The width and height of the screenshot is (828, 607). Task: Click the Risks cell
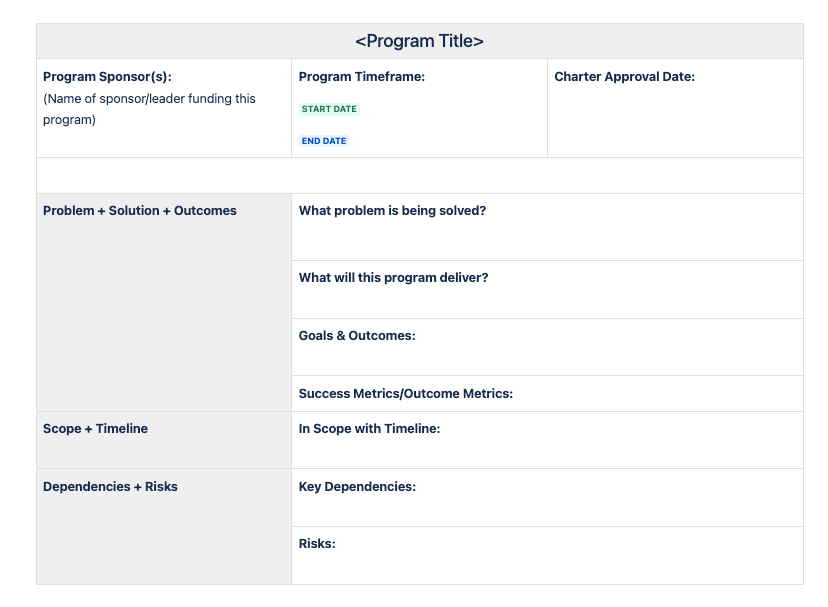(547, 555)
